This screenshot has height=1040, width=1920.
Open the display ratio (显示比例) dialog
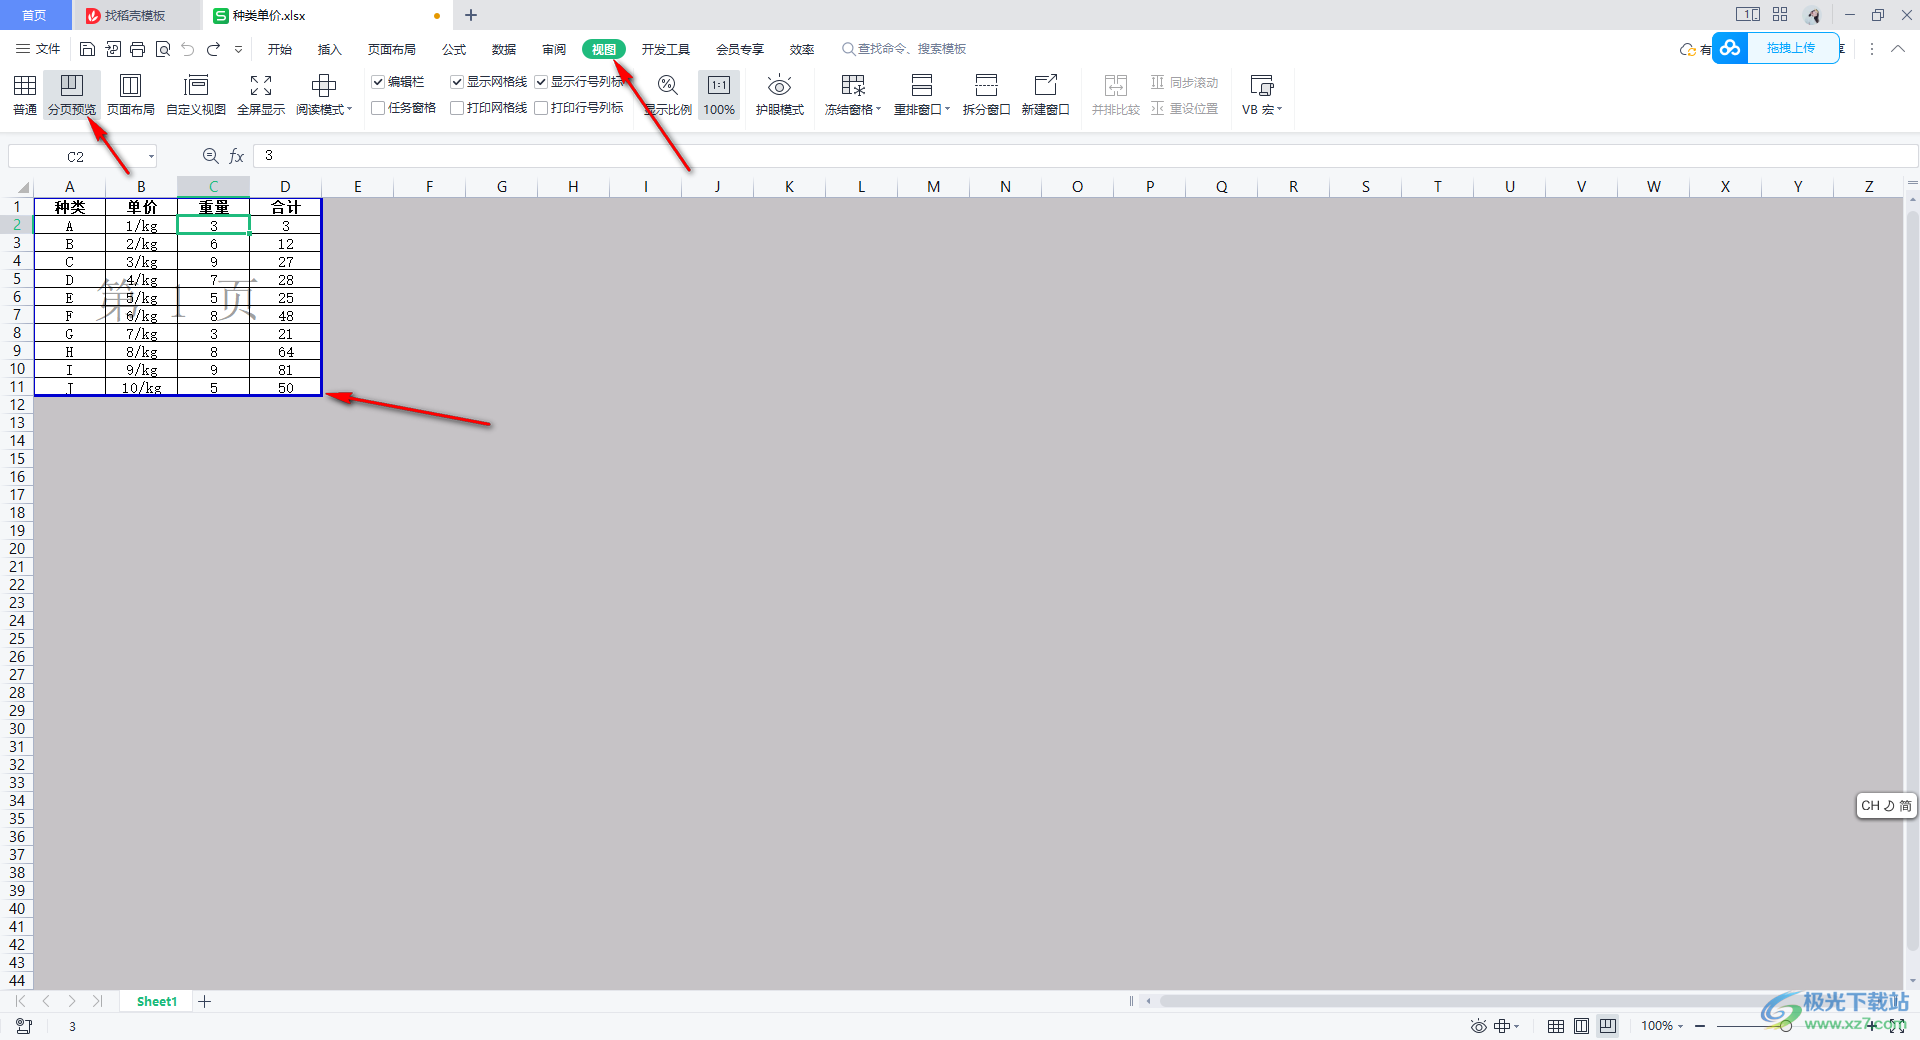click(668, 95)
